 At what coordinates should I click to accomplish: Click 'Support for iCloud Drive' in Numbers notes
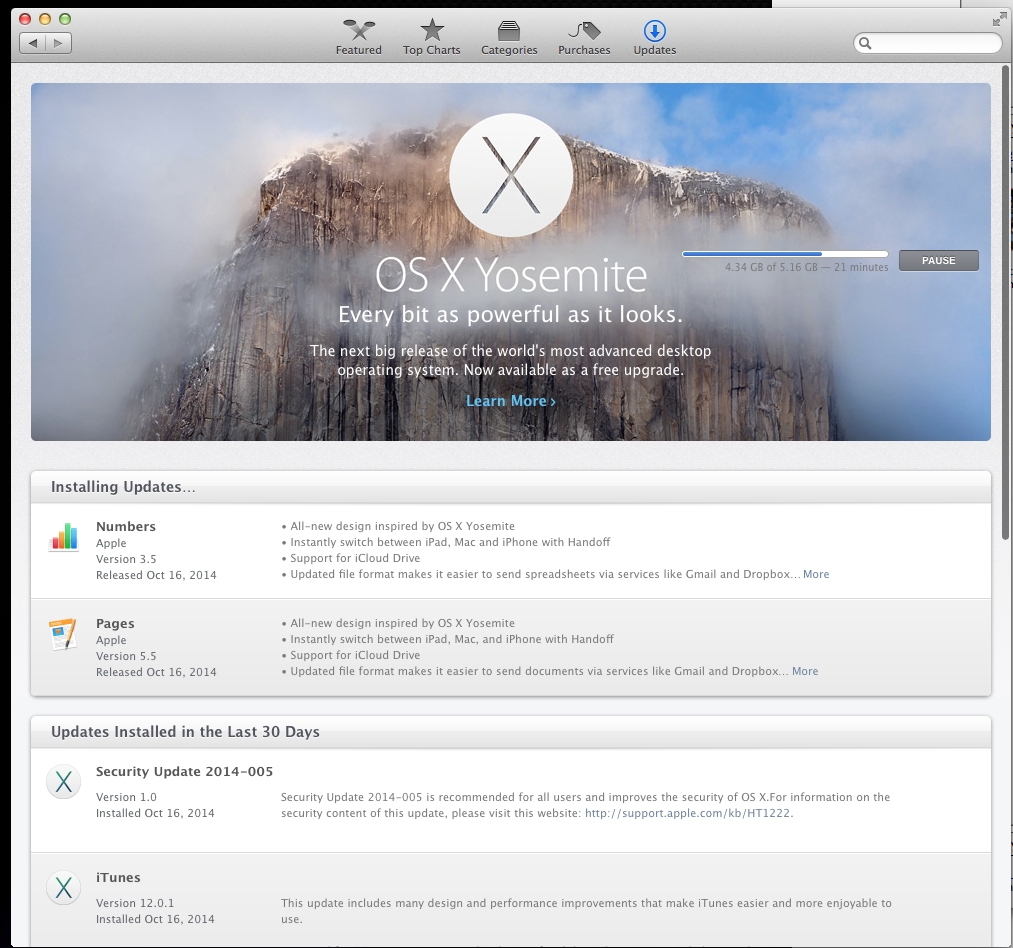355,558
